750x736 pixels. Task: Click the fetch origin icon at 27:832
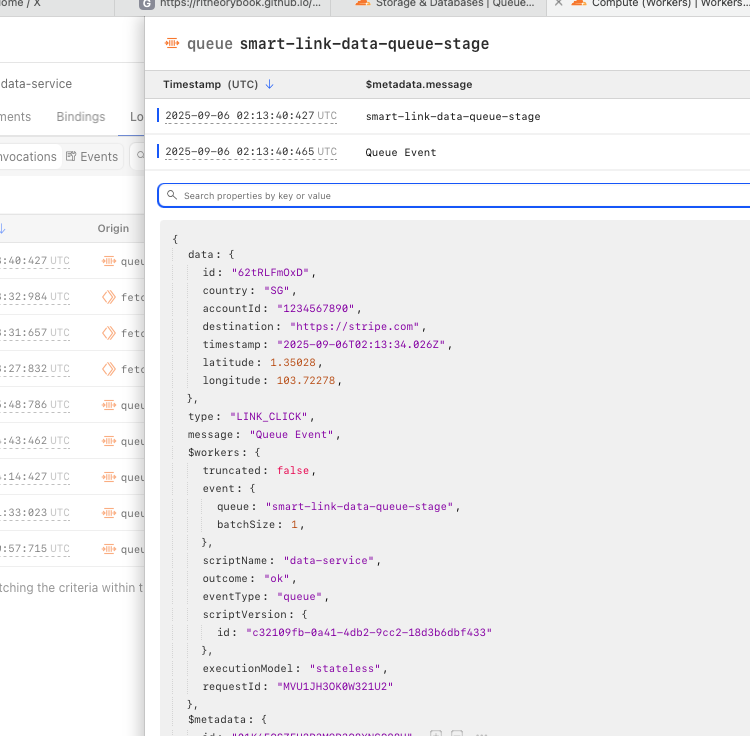pos(110,369)
